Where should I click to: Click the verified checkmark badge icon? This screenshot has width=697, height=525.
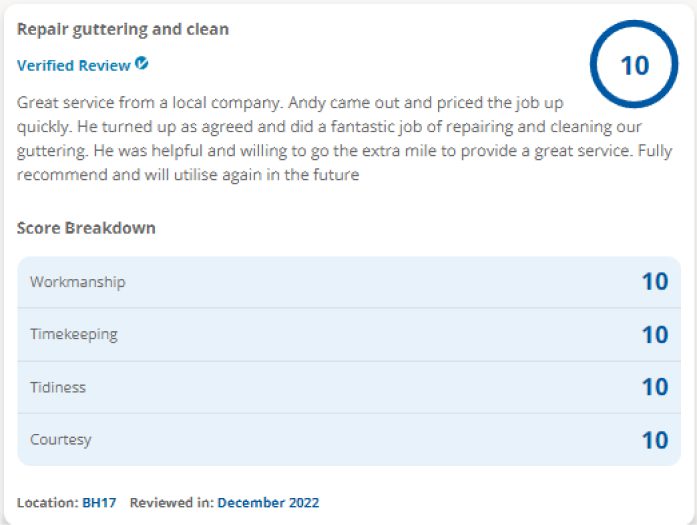pyautogui.click(x=142, y=64)
